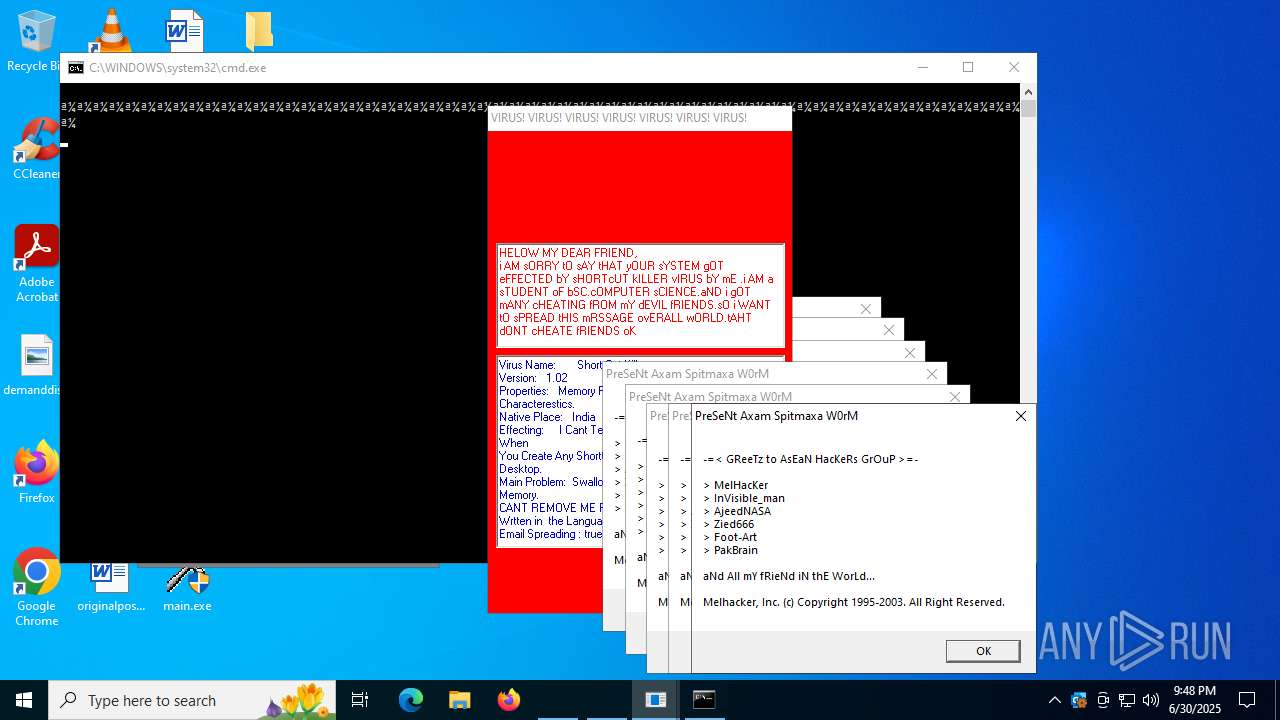The width and height of the screenshot is (1280, 720).
Task: Click 'MelHacker' in the greetings list
Action: (741, 485)
